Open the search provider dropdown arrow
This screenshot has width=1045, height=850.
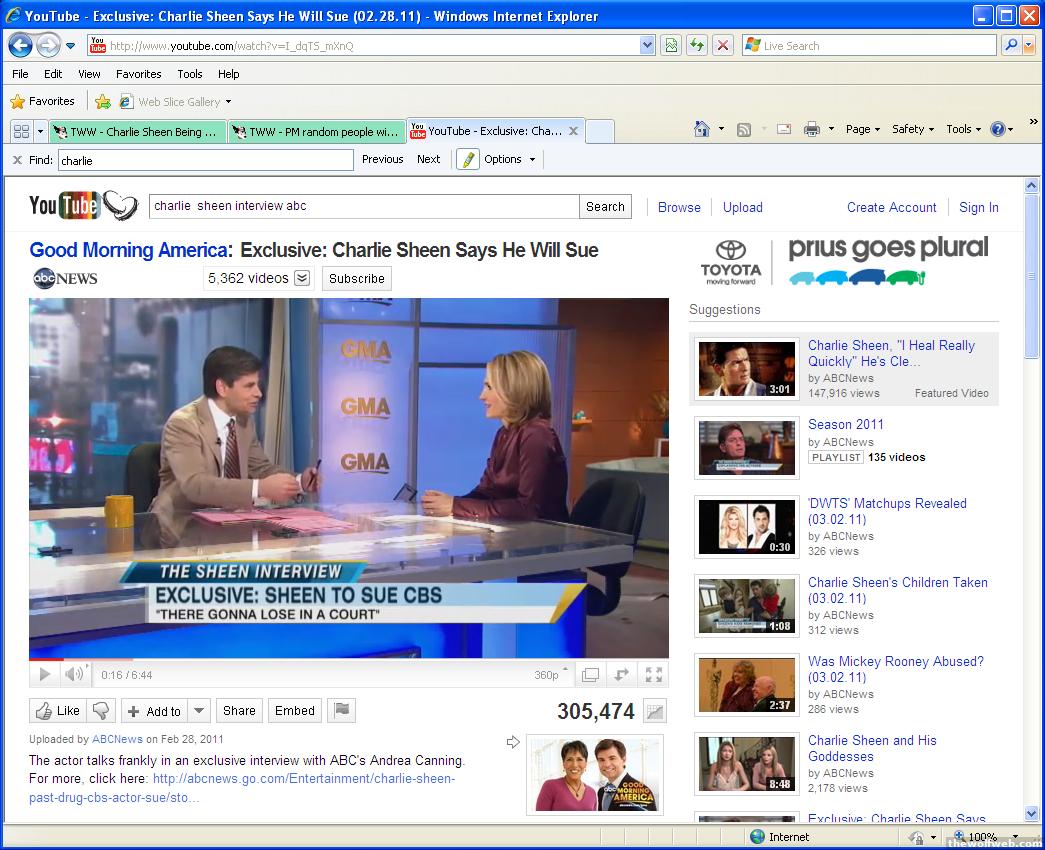[x=1029, y=45]
